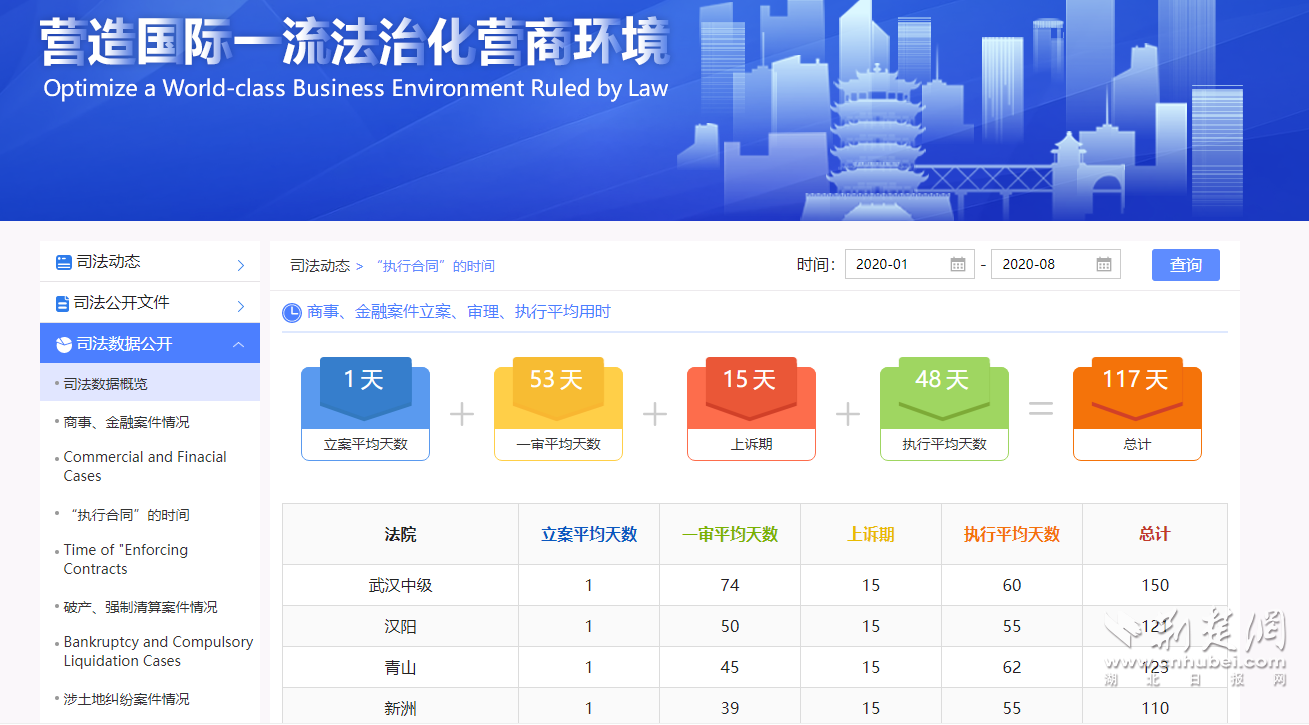Go to Time of "Enforcing Contracts" page

[125, 559]
